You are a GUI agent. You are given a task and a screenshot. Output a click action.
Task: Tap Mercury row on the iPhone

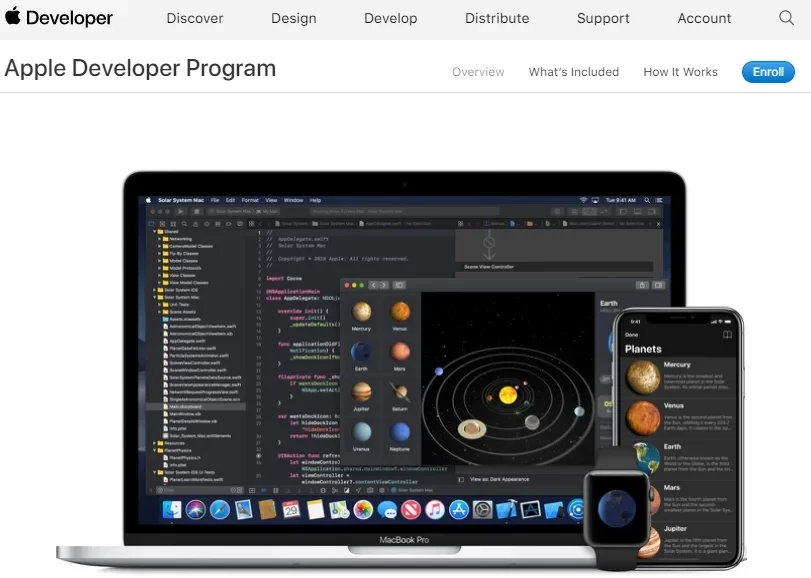[678, 376]
